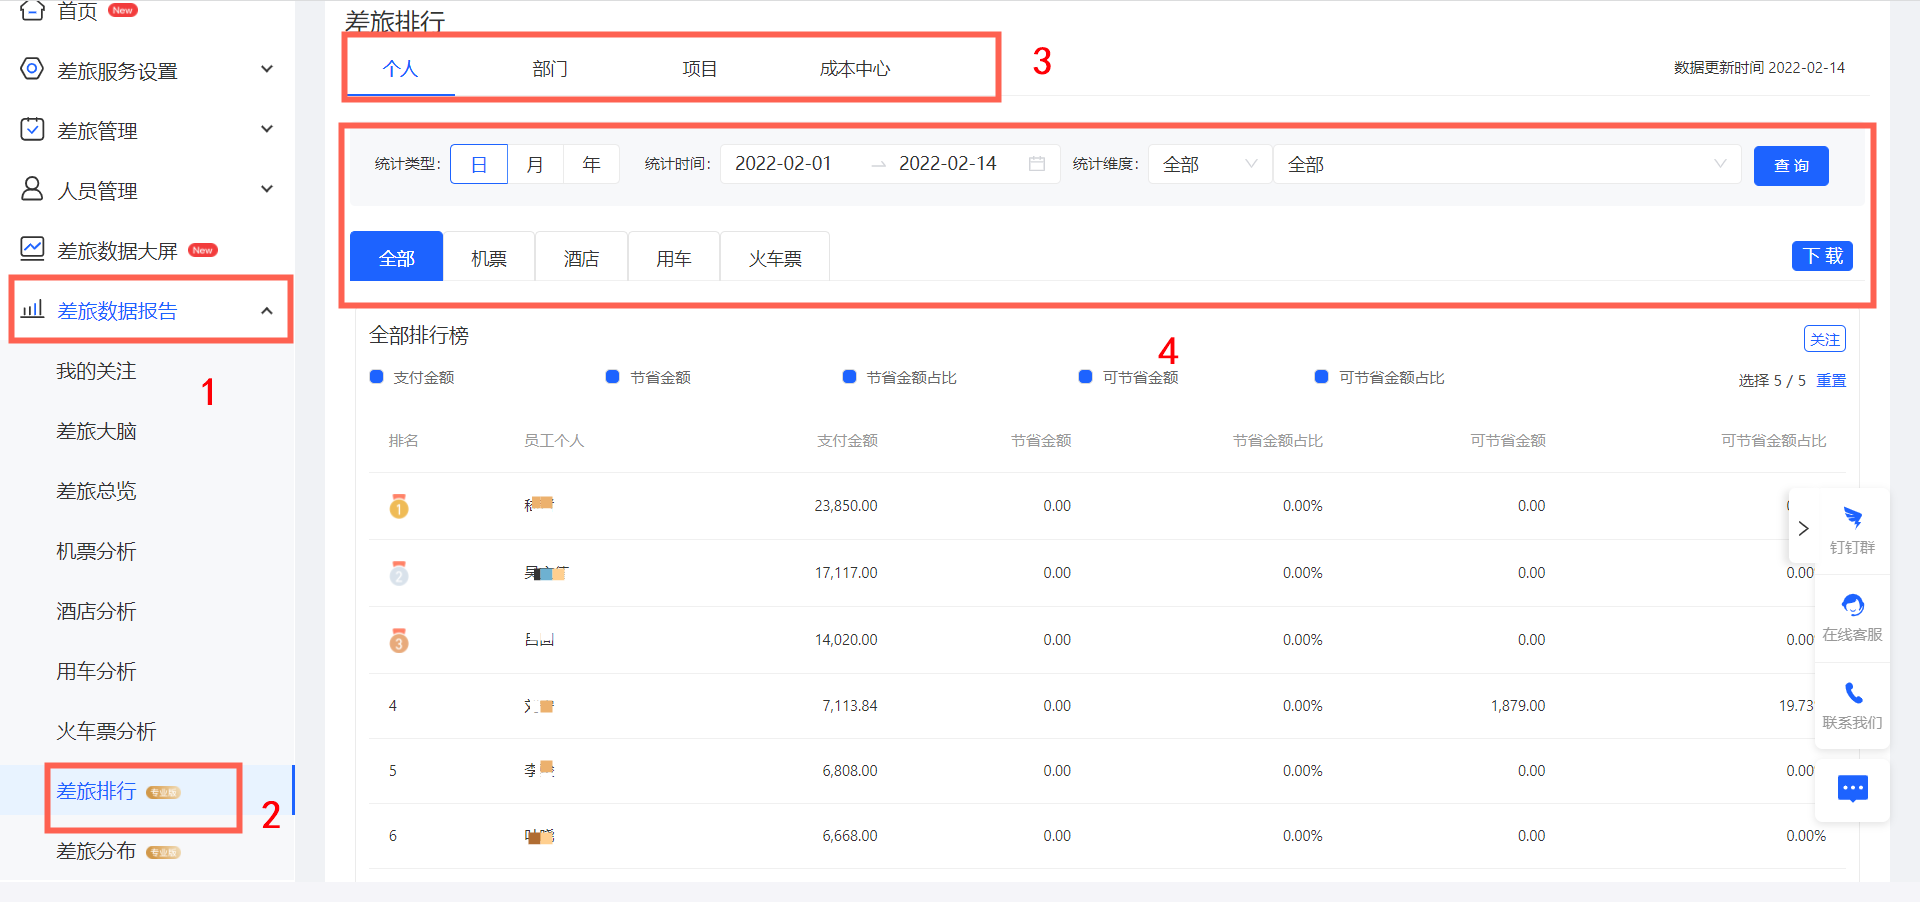Click the gold first-place medal icon

tap(399, 506)
